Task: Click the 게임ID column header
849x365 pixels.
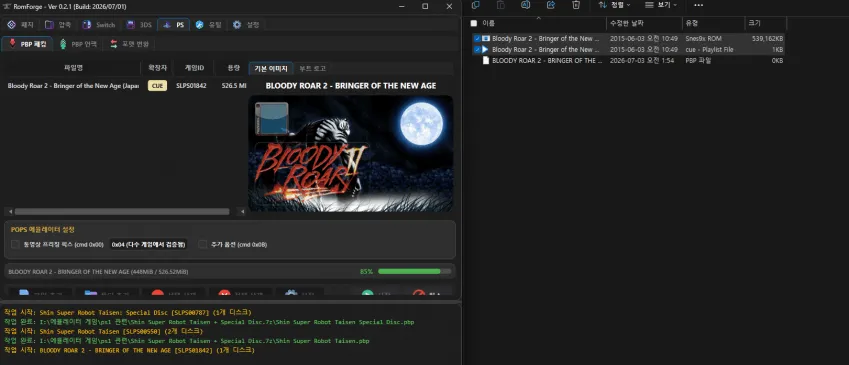Action: [194, 68]
